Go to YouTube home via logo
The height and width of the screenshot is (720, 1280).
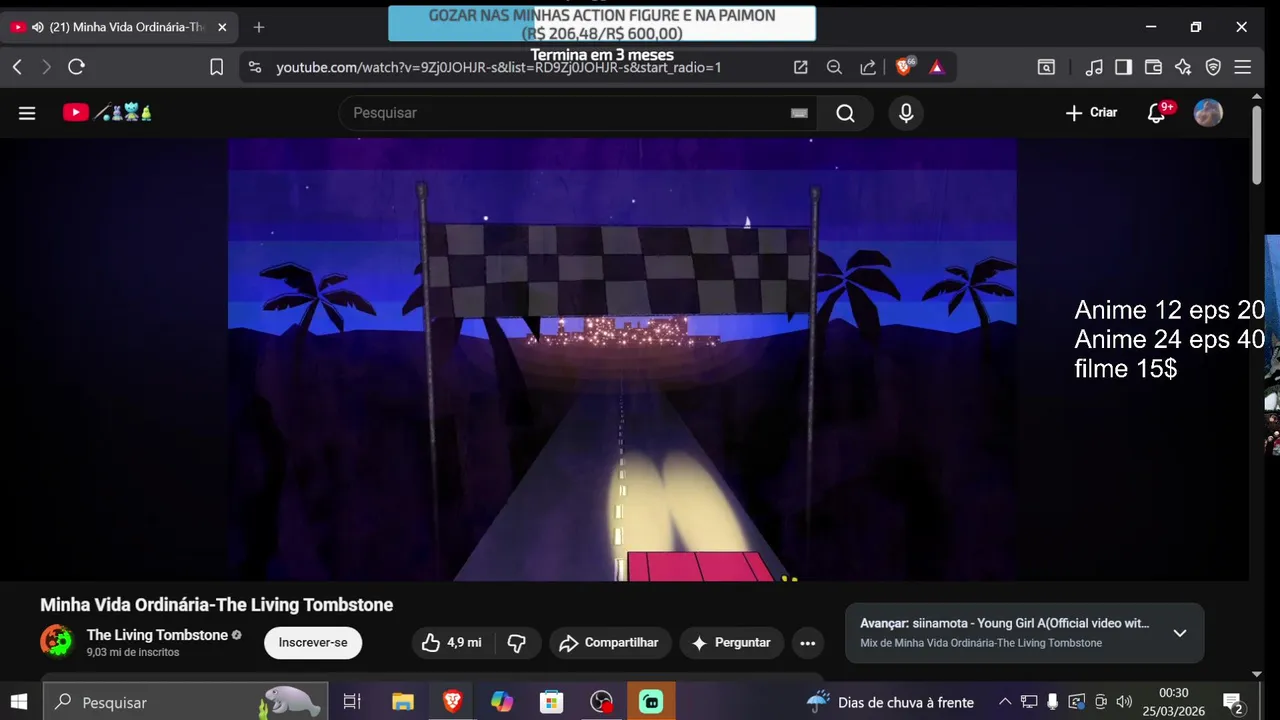point(107,113)
